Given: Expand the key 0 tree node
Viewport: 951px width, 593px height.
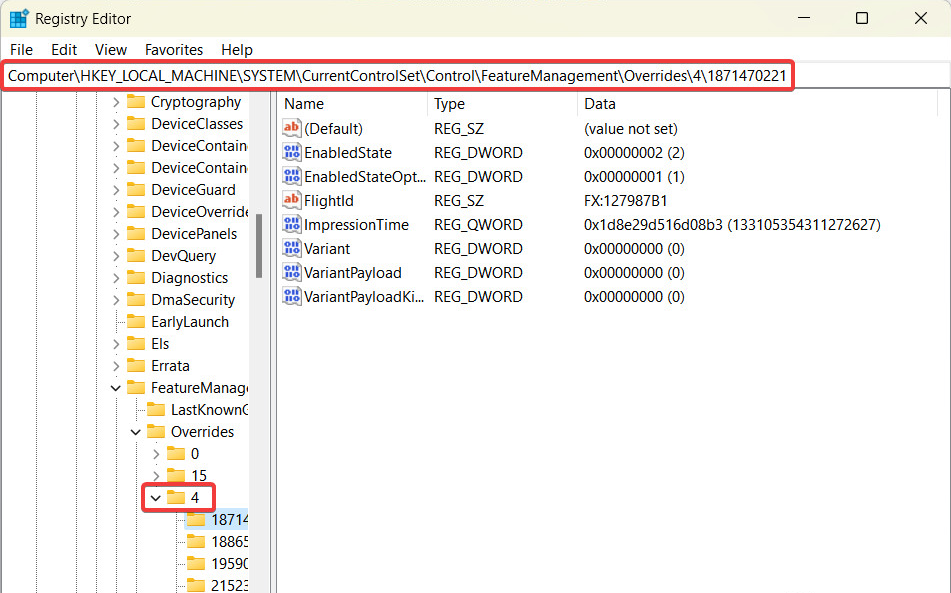Looking at the screenshot, I should [x=156, y=454].
